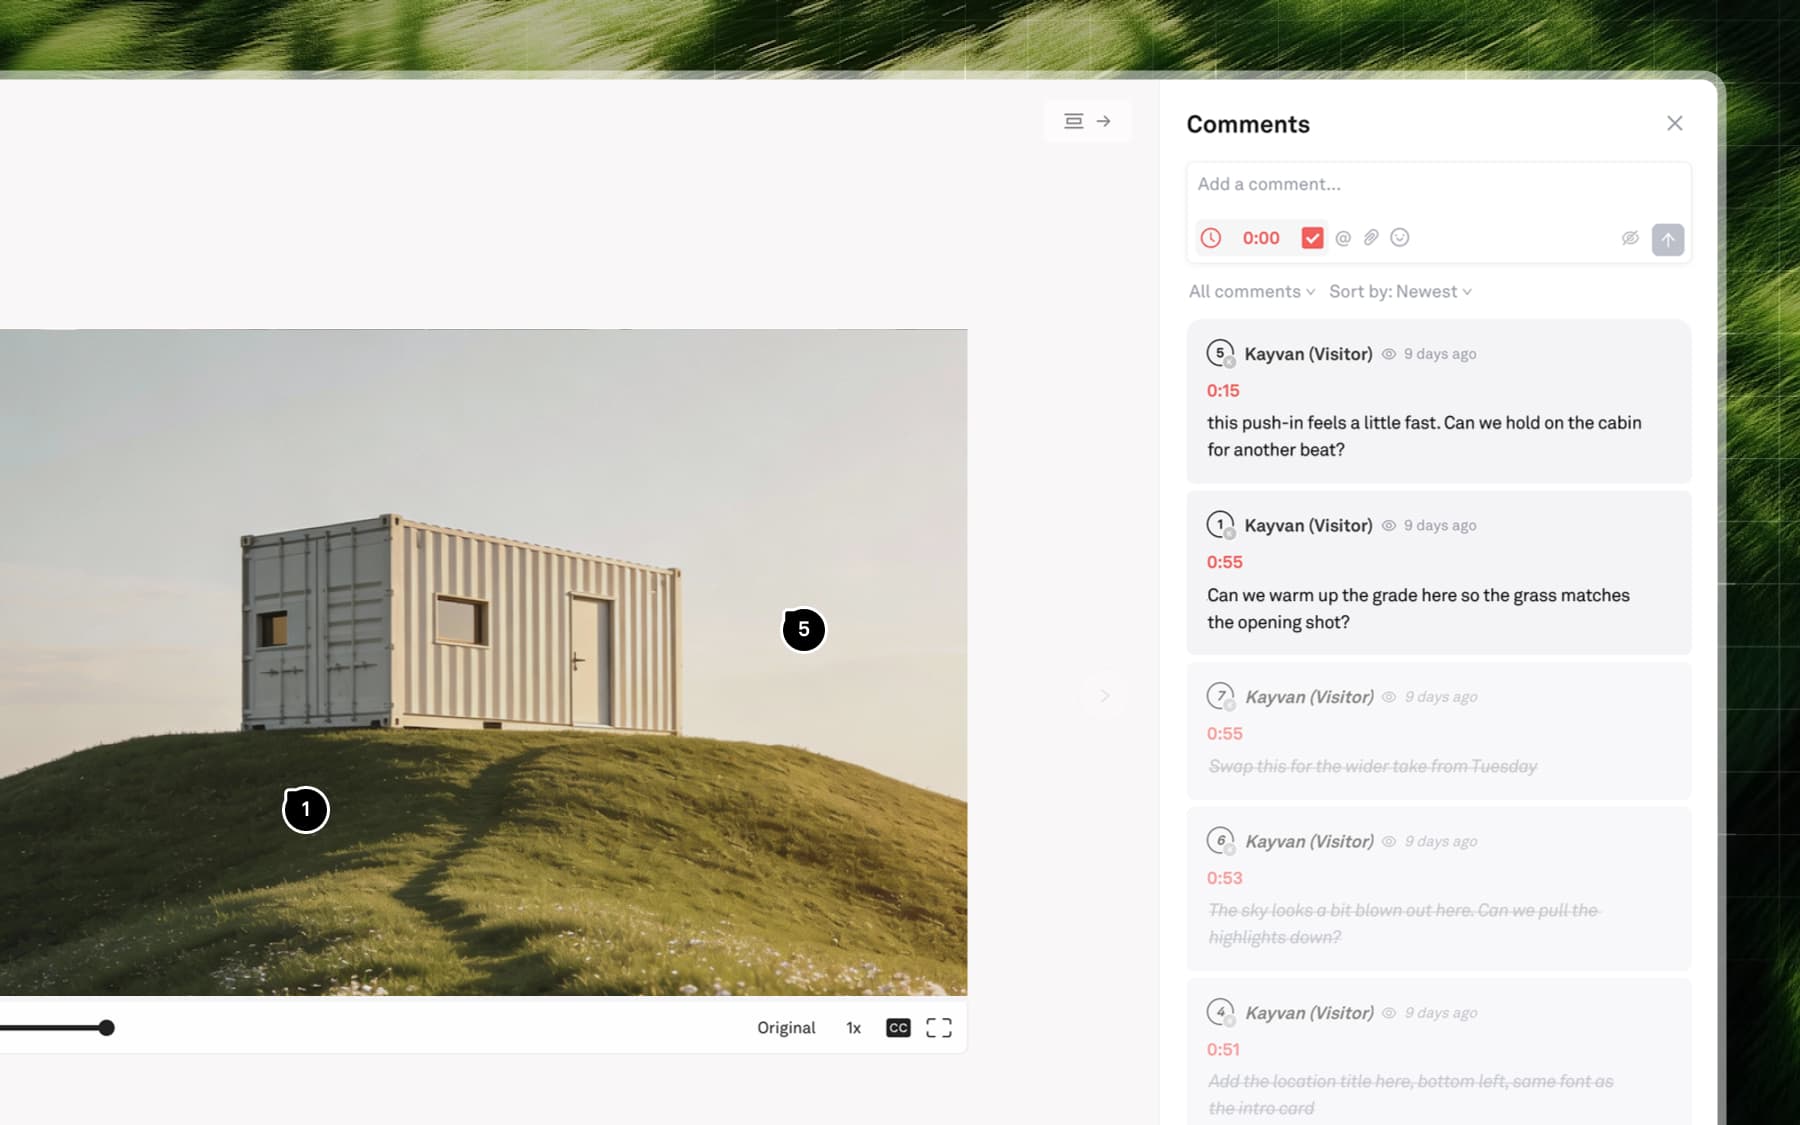Screen dimensions: 1800x1125
Task: Click comment marker 5 on the video
Action: click(x=804, y=630)
